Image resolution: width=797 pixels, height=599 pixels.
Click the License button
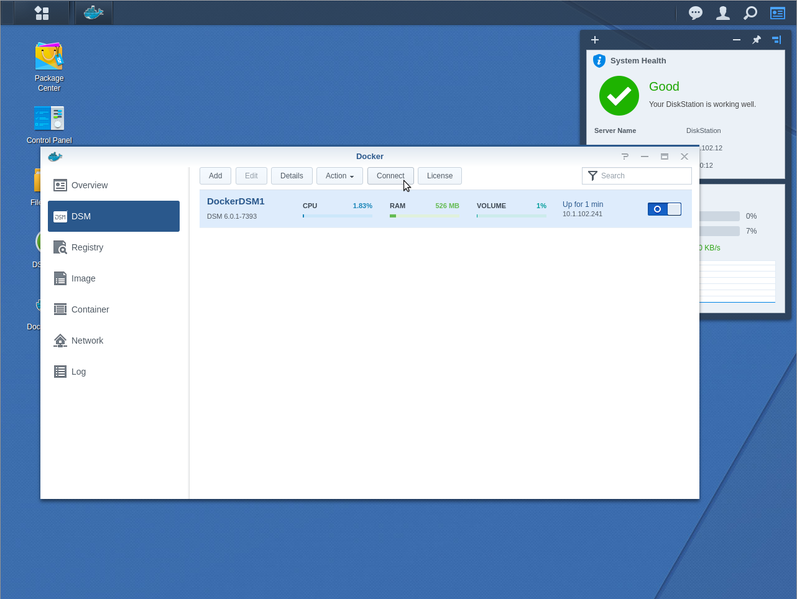pyautogui.click(x=440, y=176)
